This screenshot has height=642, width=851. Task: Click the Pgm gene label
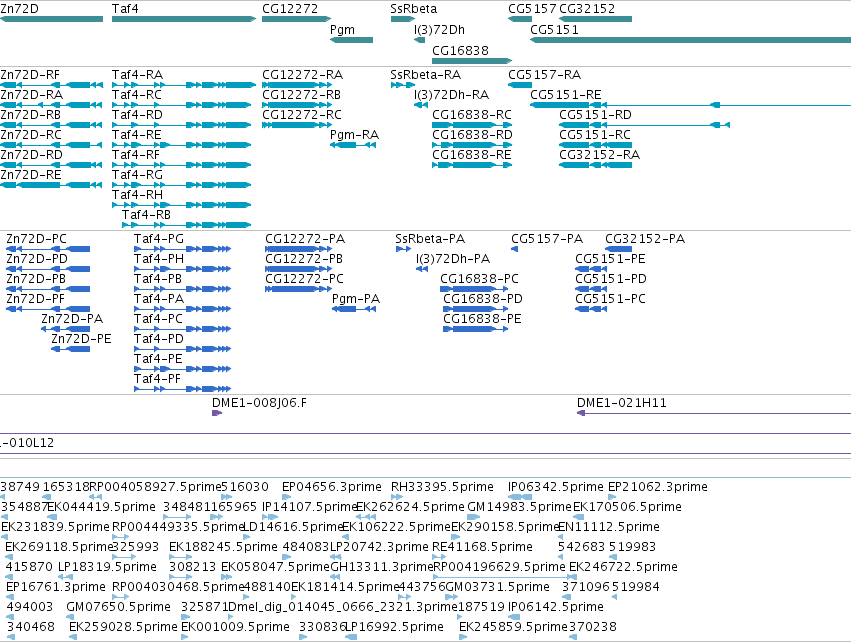pos(342,30)
